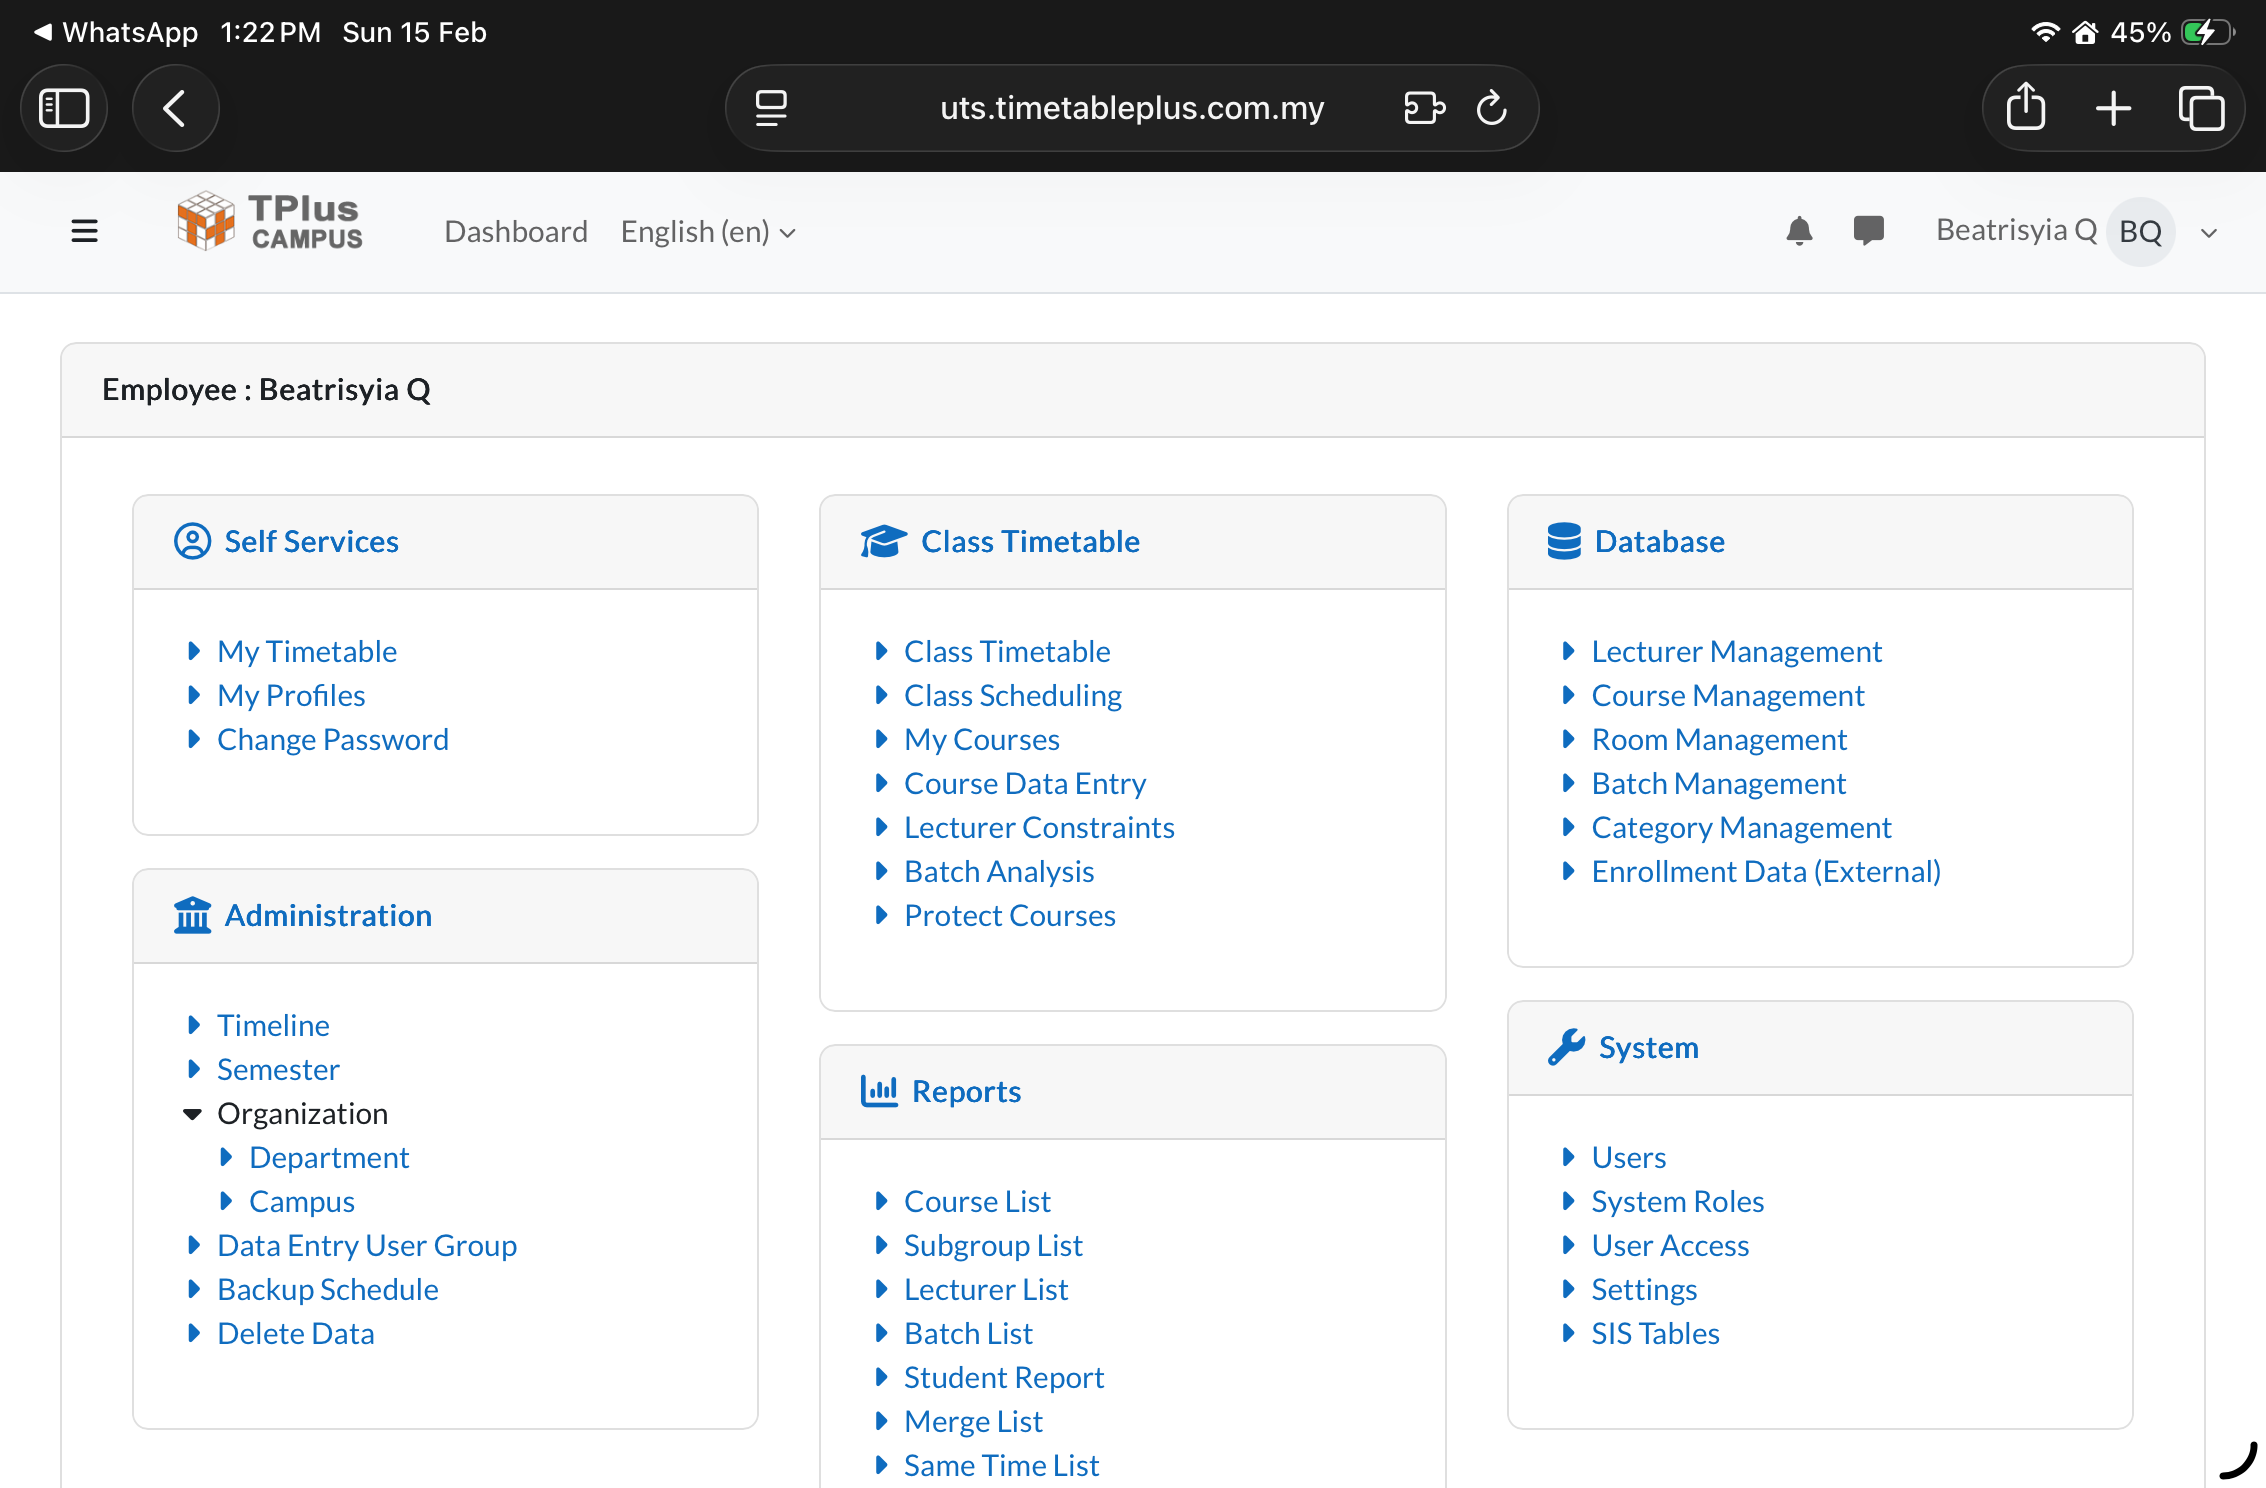Viewport: 2266px width, 1488px height.
Task: Select the Dashboard menu item
Action: [516, 231]
